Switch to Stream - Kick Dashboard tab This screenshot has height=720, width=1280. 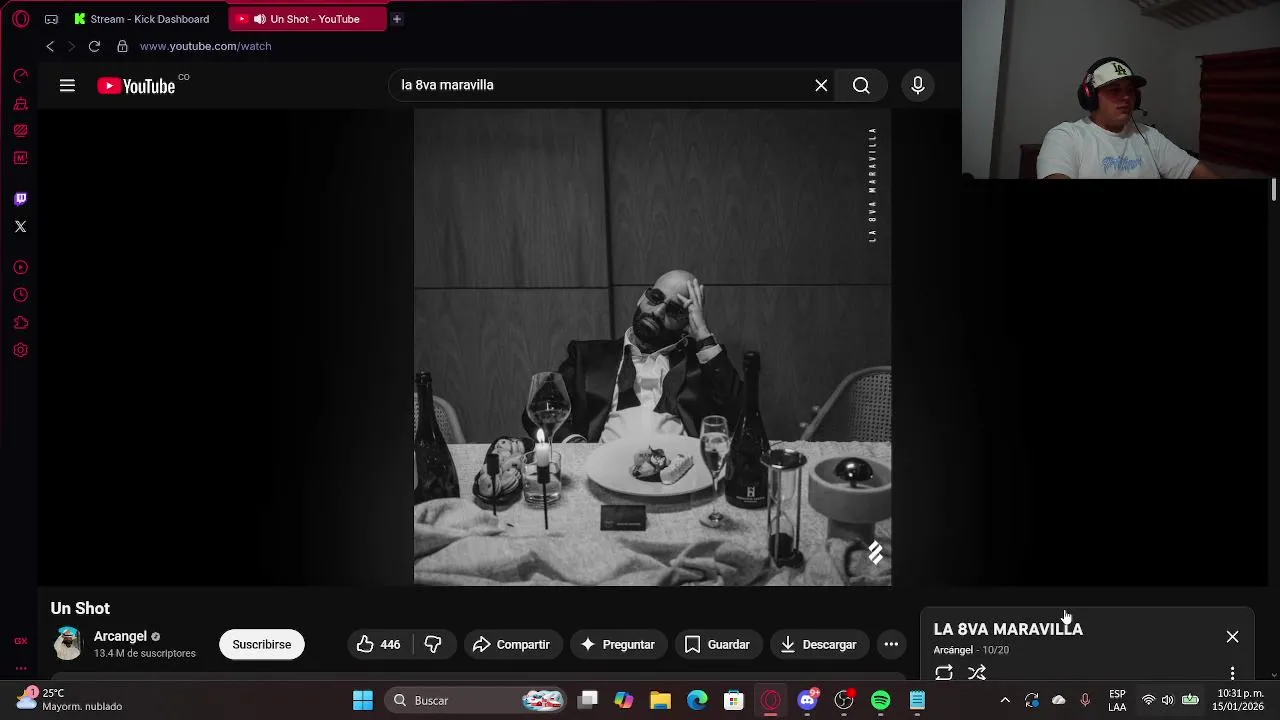pos(142,19)
